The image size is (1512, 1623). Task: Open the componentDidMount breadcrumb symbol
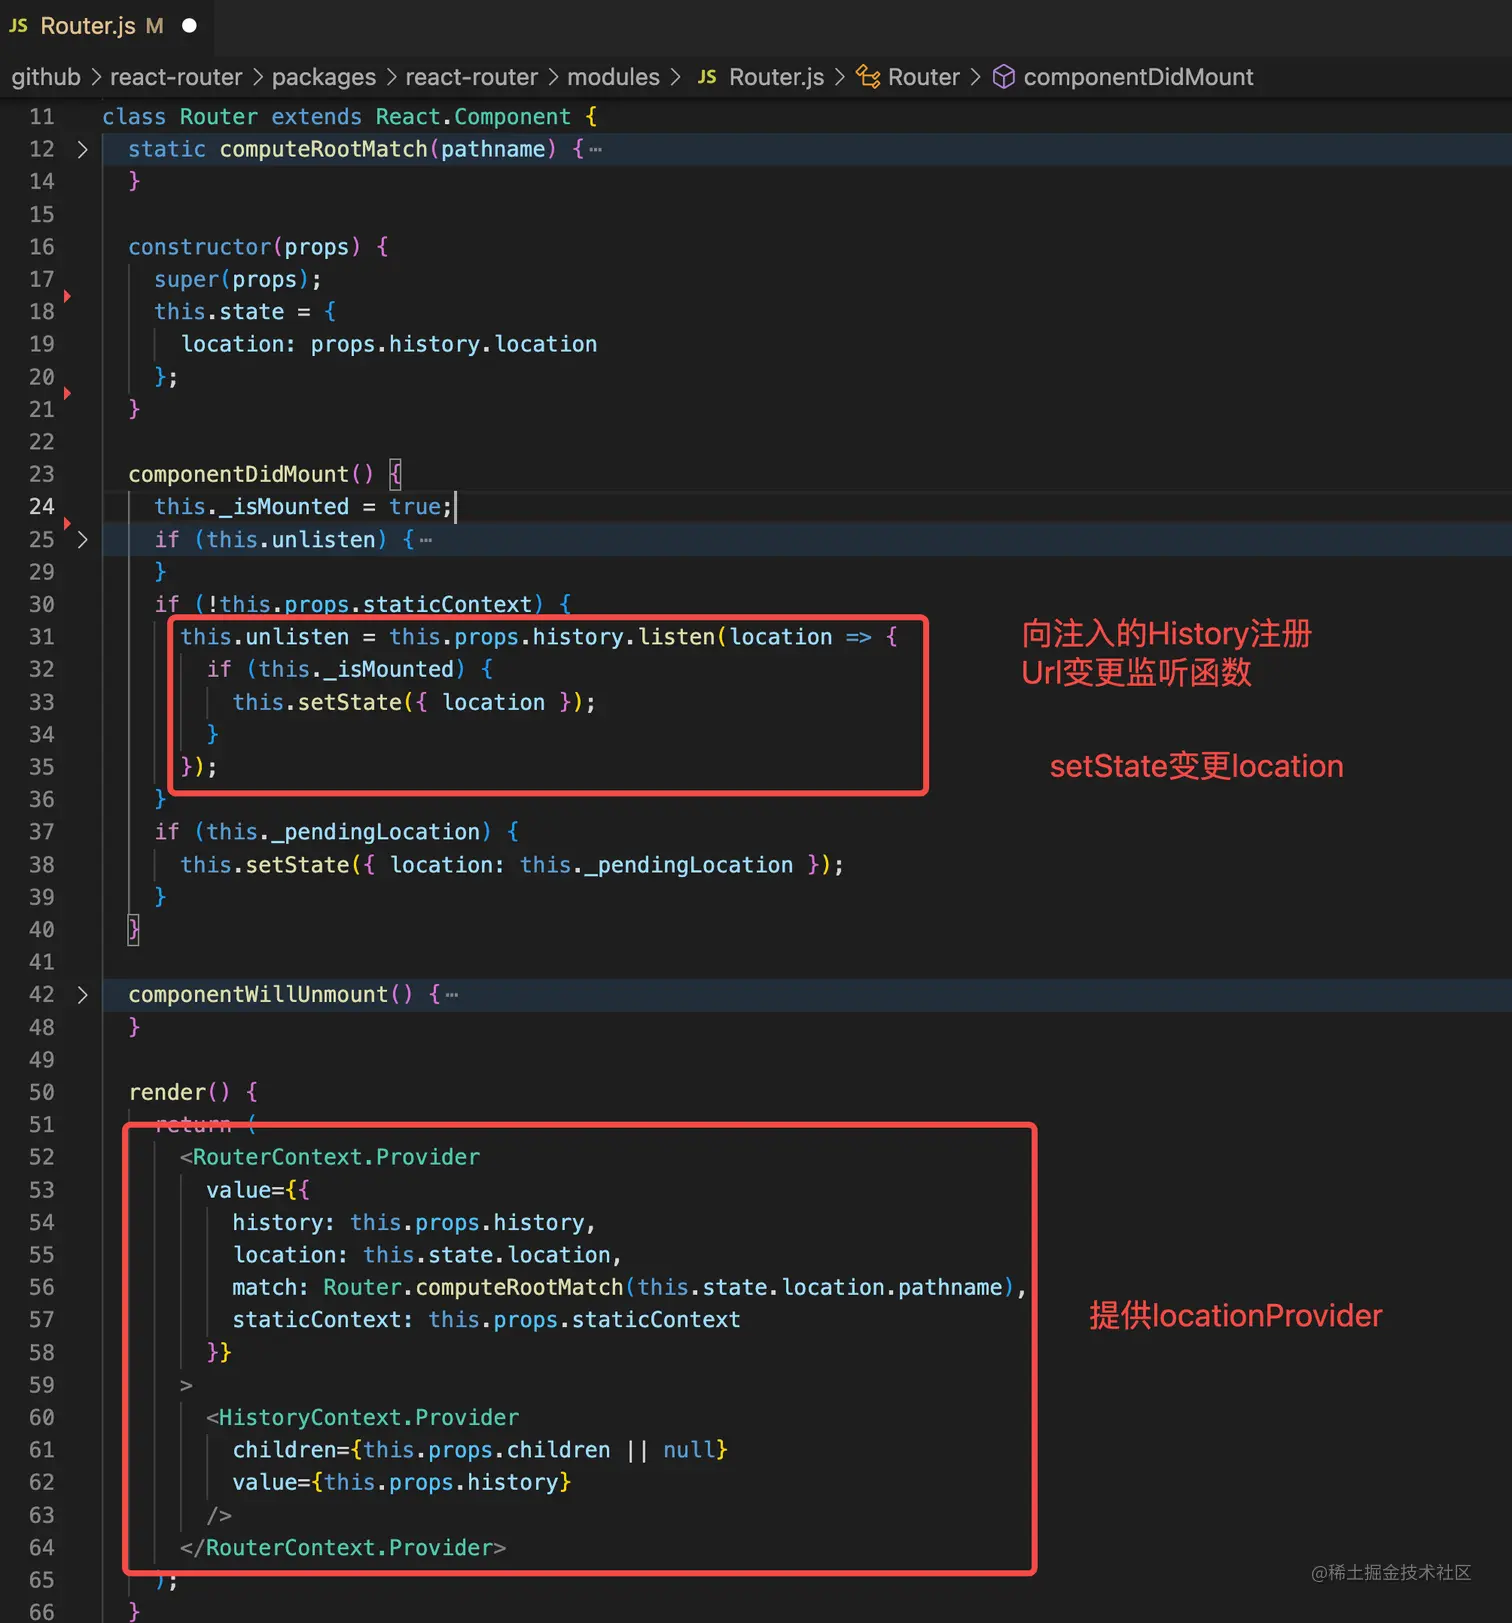[x=1138, y=77]
